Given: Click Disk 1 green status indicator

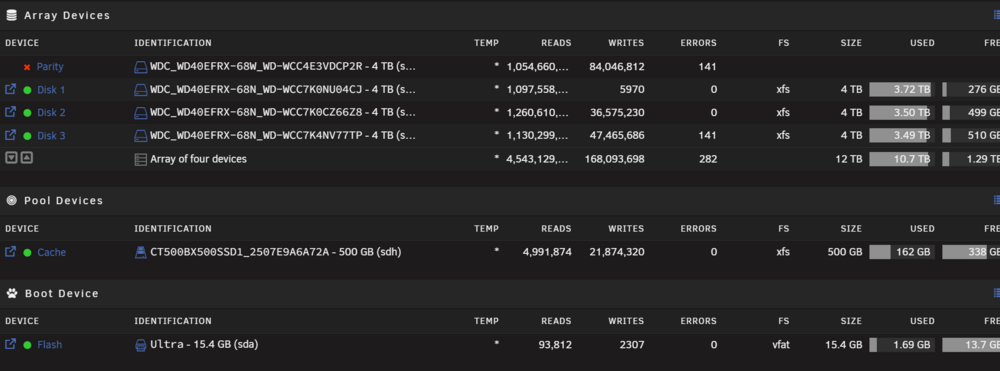Looking at the screenshot, I should tap(27, 90).
